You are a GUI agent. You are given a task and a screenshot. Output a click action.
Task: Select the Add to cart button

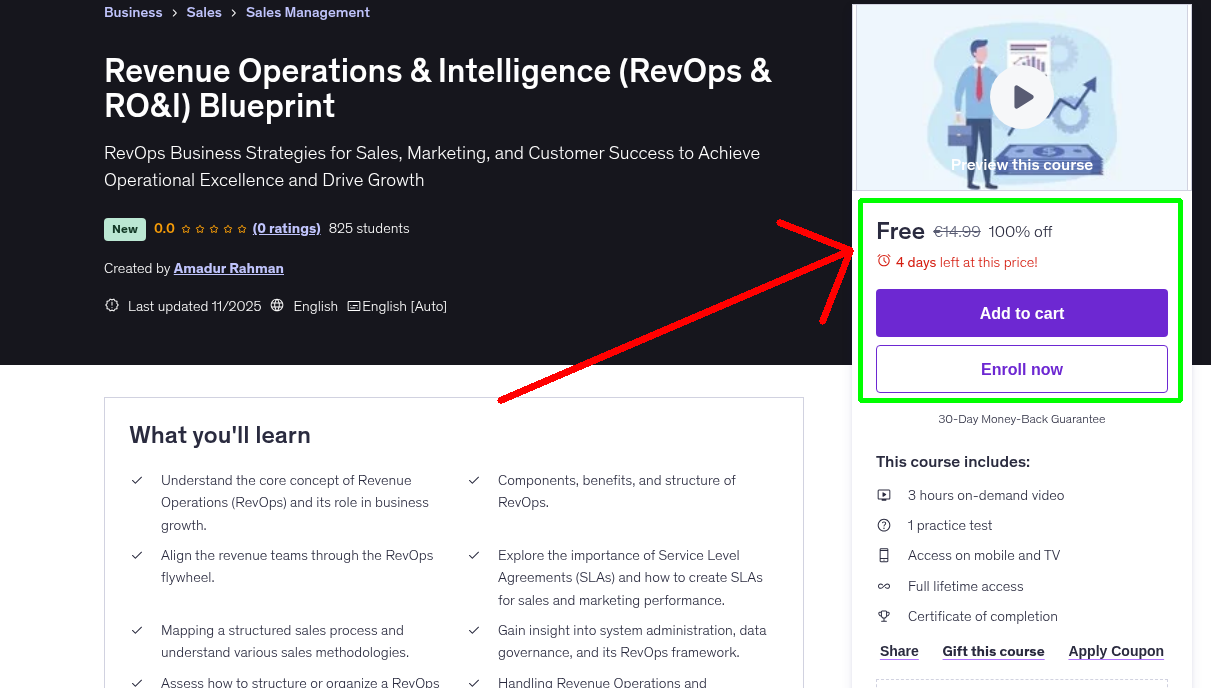1021,313
